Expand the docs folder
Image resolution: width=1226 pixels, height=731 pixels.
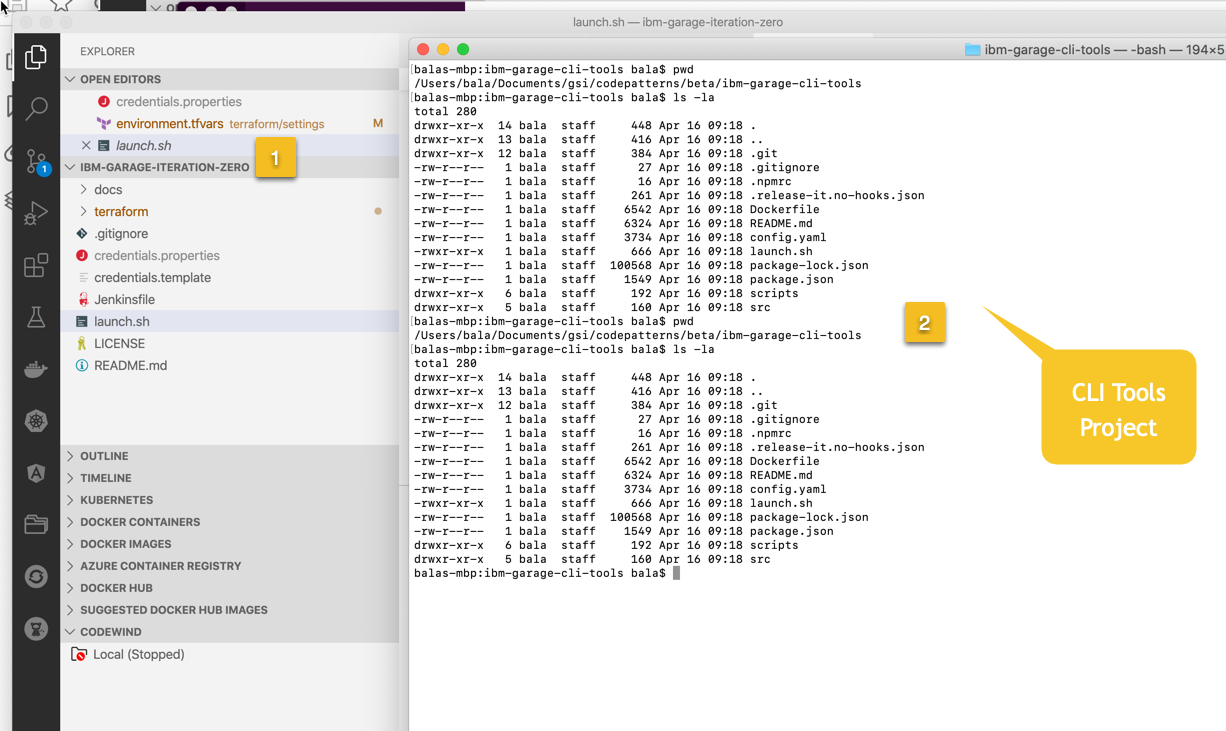(84, 190)
